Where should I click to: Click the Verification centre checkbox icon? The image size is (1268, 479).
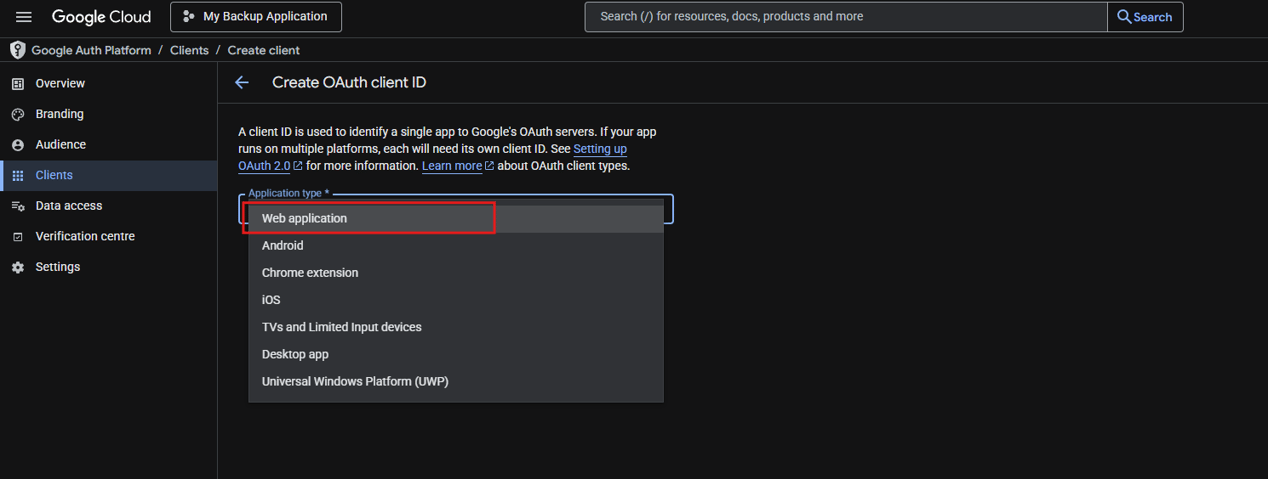[x=17, y=237]
